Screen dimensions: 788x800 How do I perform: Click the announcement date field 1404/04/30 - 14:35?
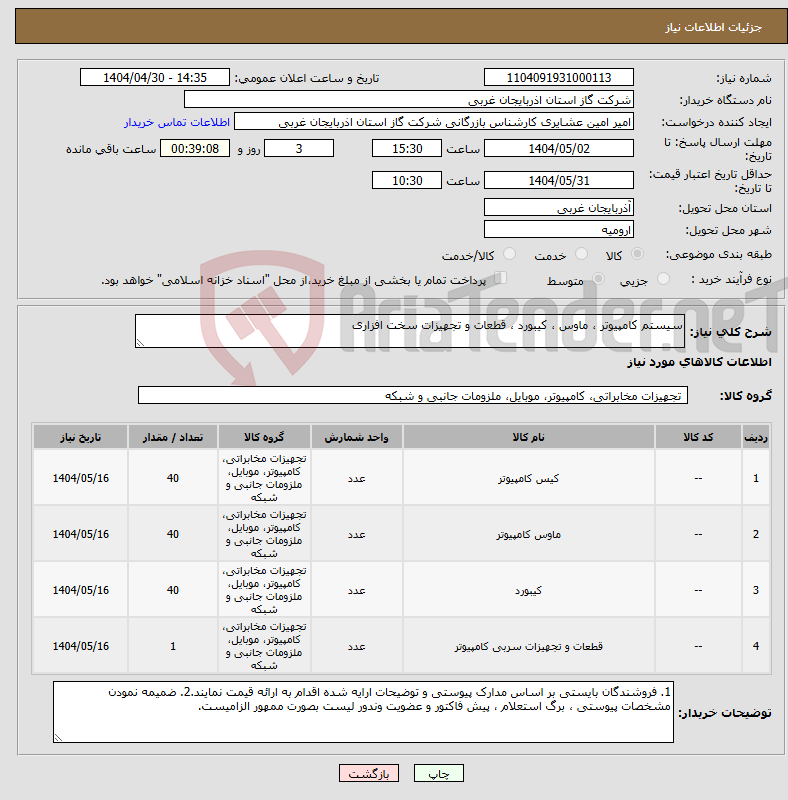pyautogui.click(x=155, y=78)
